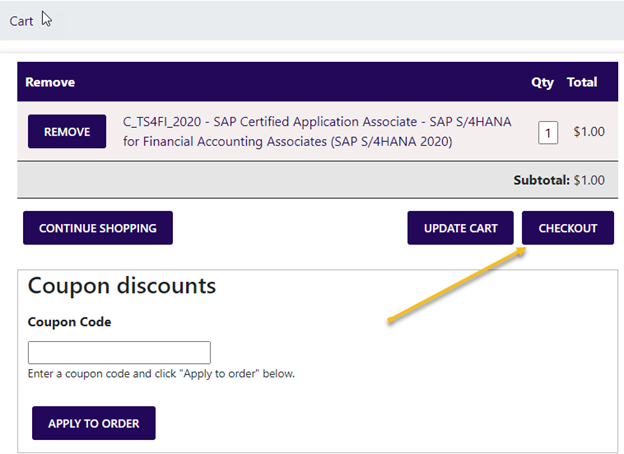Click the REMOVE button for the cart item
Viewport: 624px width, 454px height.
point(67,132)
